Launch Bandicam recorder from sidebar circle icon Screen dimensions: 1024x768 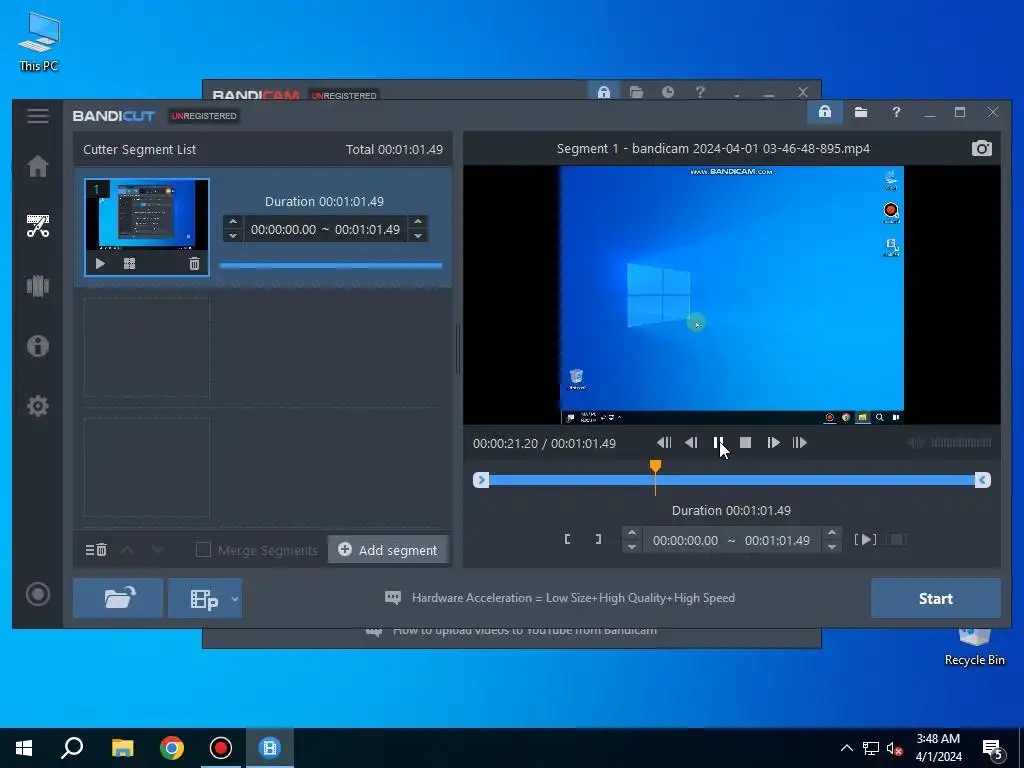pos(38,594)
